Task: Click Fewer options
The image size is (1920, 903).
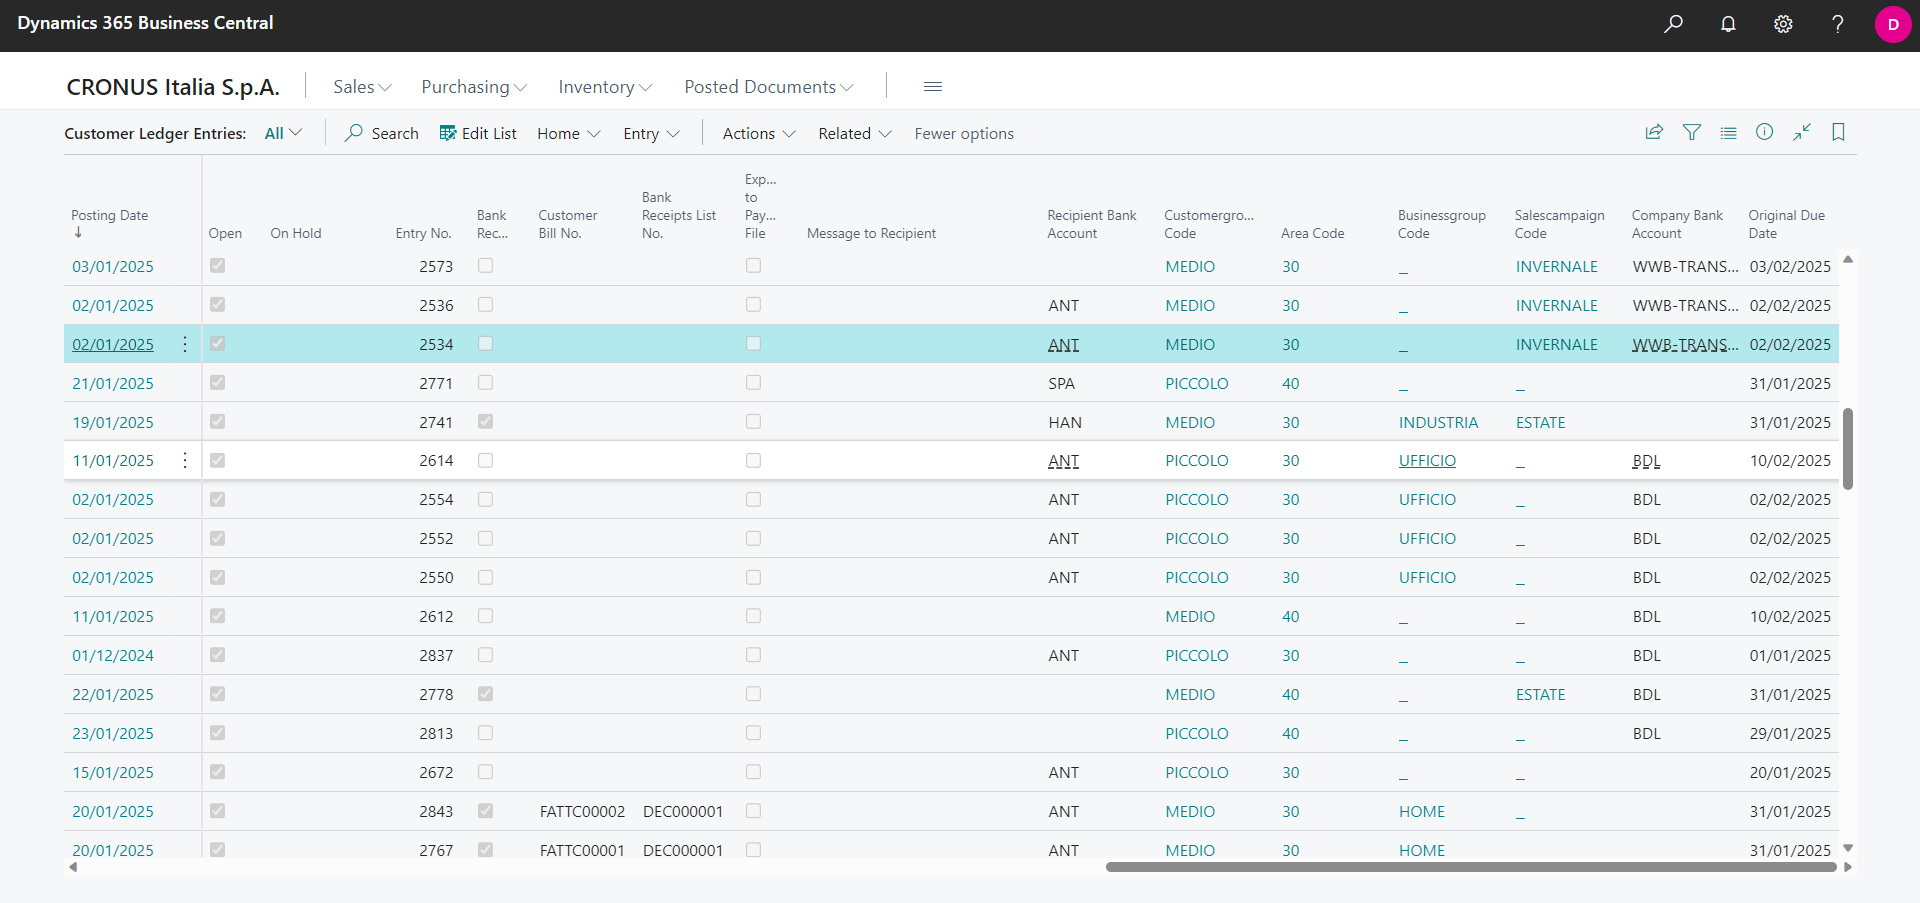Action: pos(964,133)
